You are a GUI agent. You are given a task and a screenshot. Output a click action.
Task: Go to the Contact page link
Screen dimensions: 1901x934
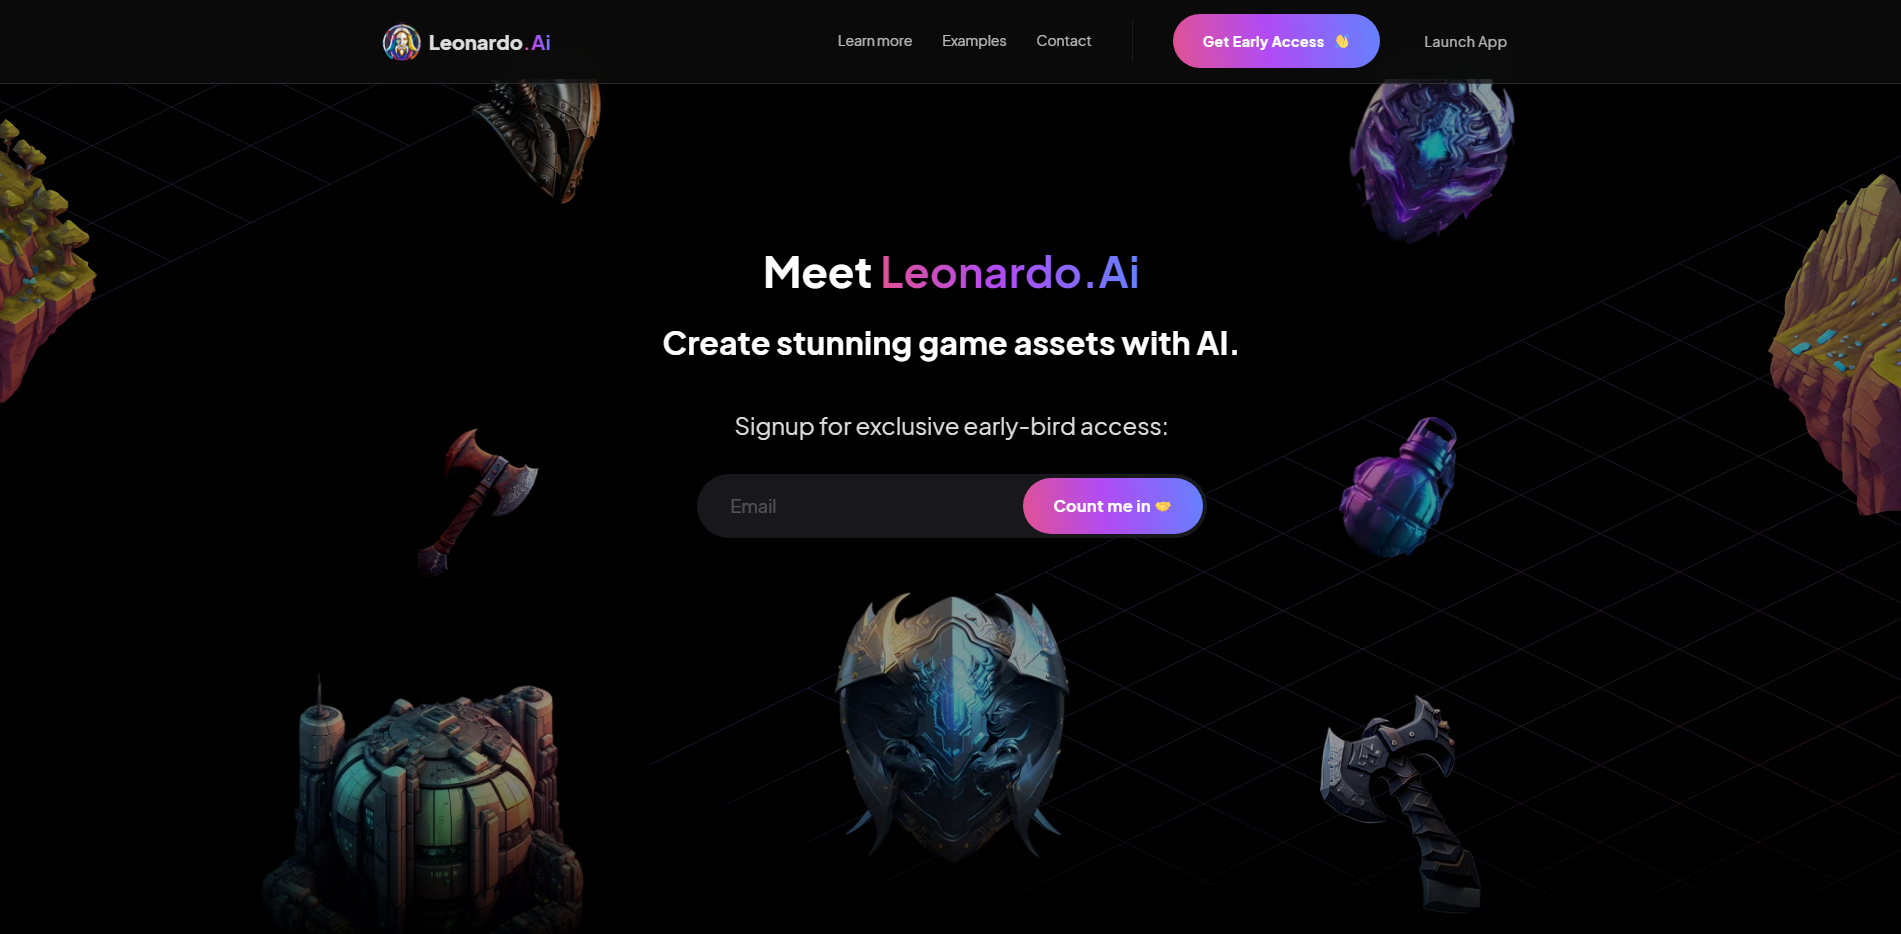[1063, 41]
